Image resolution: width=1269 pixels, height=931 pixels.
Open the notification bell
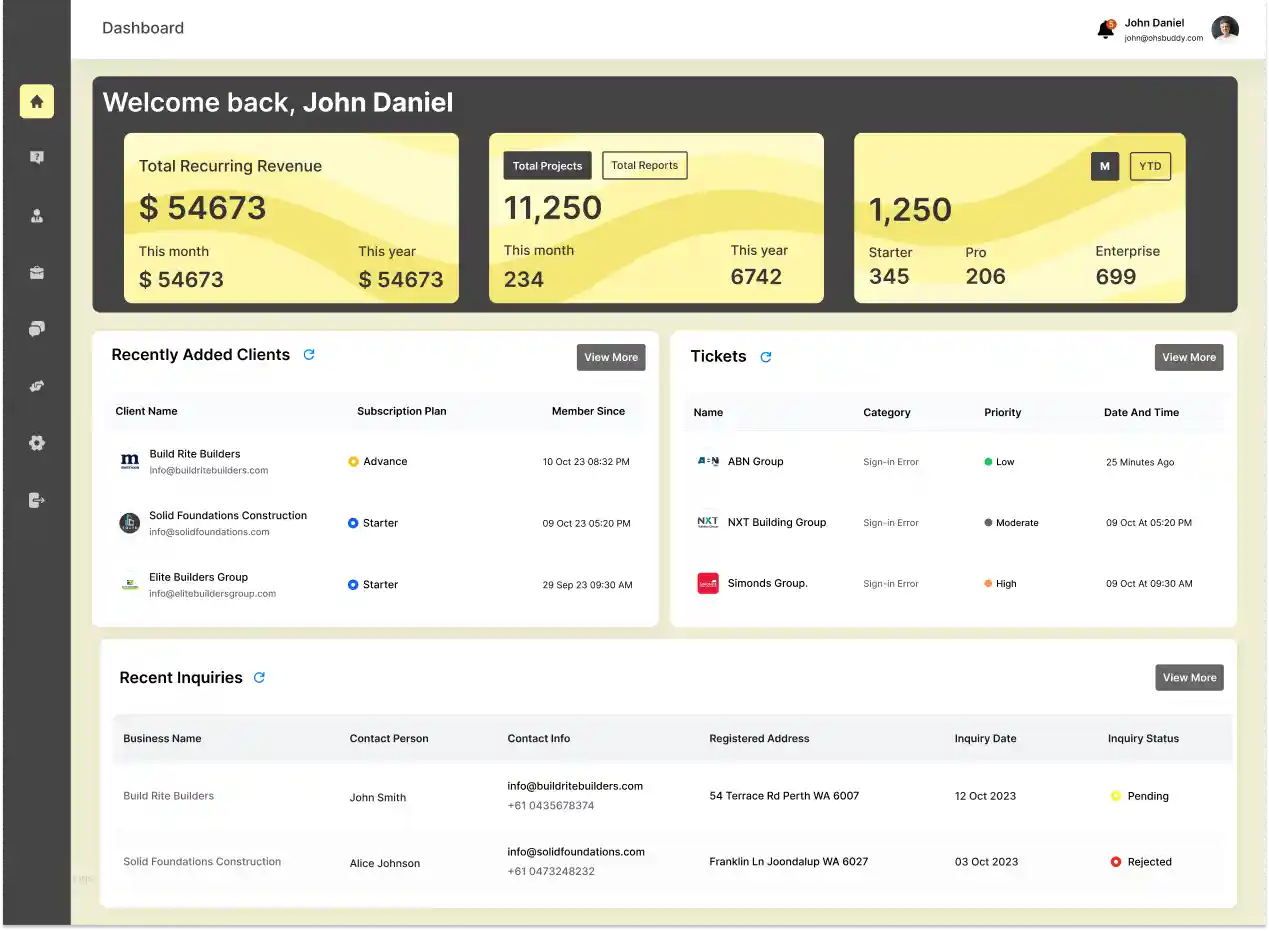1105,30
